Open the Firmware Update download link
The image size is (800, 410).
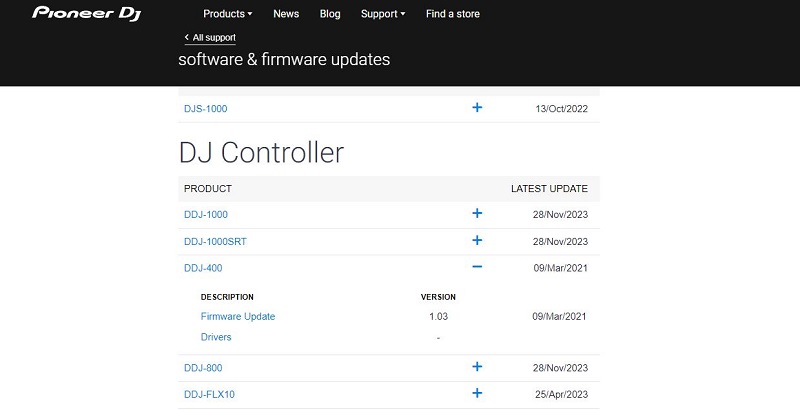[238, 316]
